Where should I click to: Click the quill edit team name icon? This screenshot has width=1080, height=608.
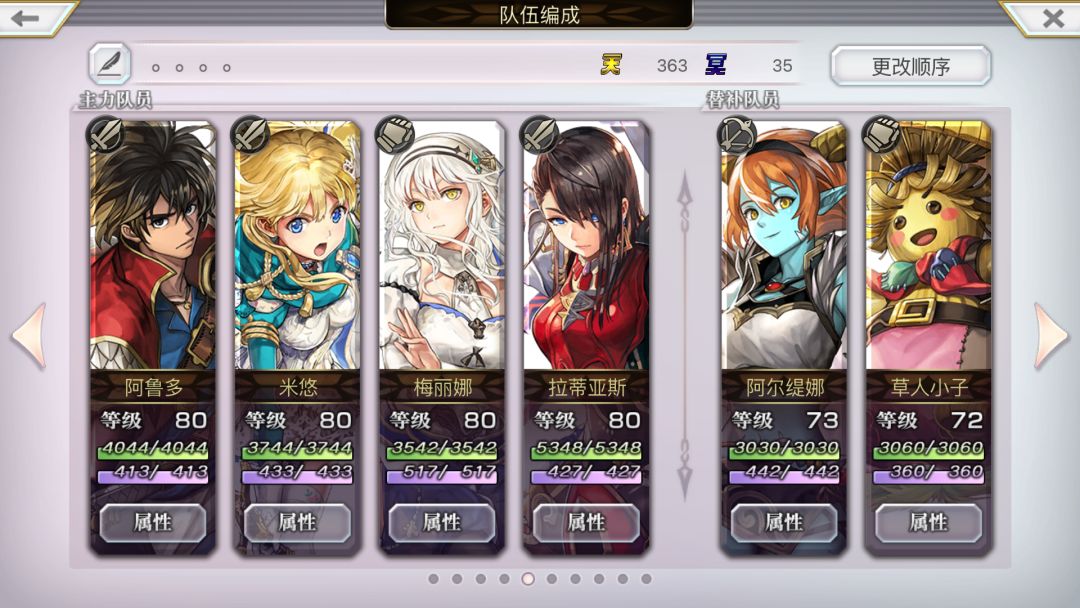110,64
